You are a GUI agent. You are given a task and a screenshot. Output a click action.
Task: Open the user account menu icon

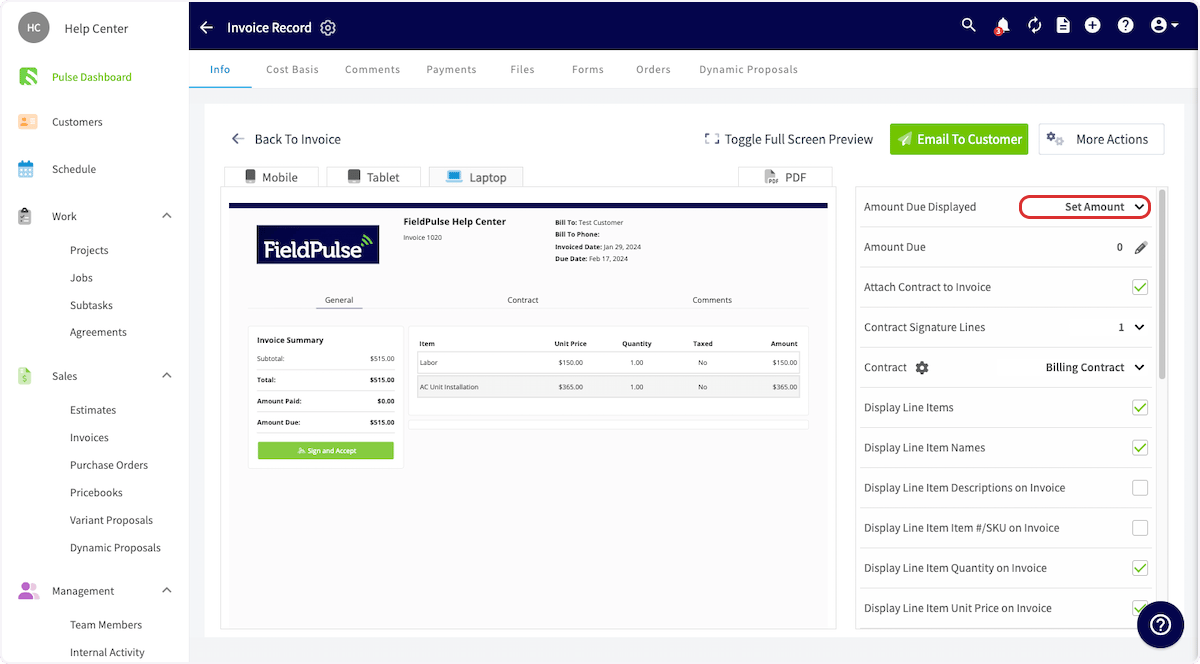[x=1164, y=26]
